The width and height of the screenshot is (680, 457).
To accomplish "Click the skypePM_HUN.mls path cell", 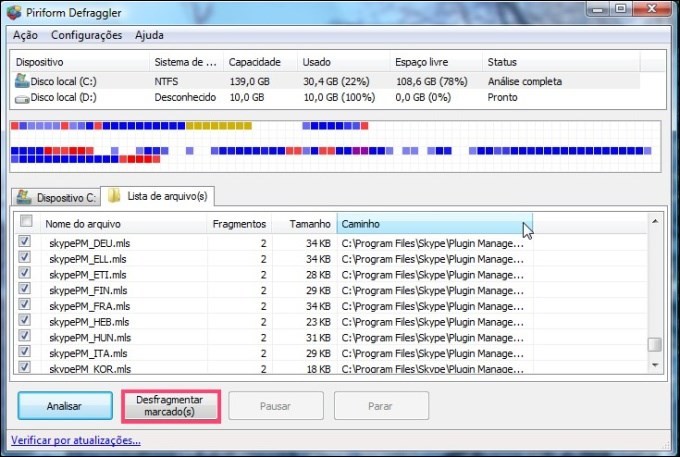I will pos(432,338).
